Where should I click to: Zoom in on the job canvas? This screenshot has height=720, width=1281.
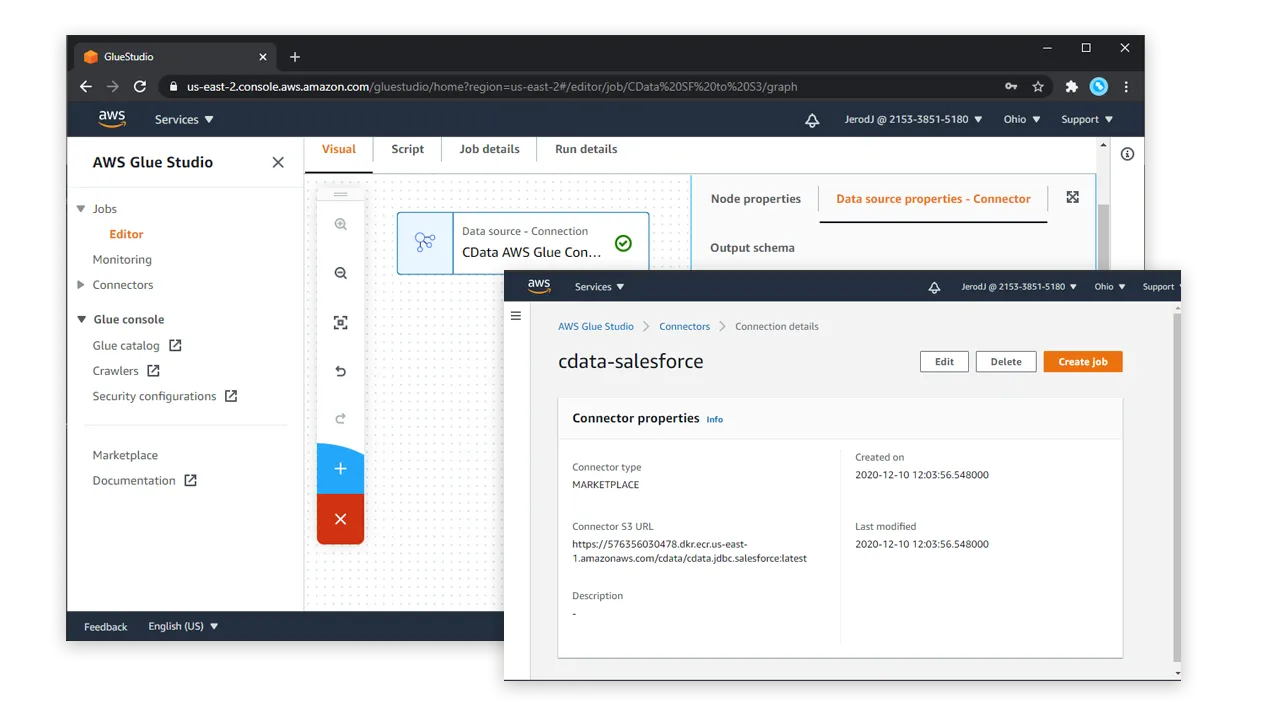(x=340, y=224)
